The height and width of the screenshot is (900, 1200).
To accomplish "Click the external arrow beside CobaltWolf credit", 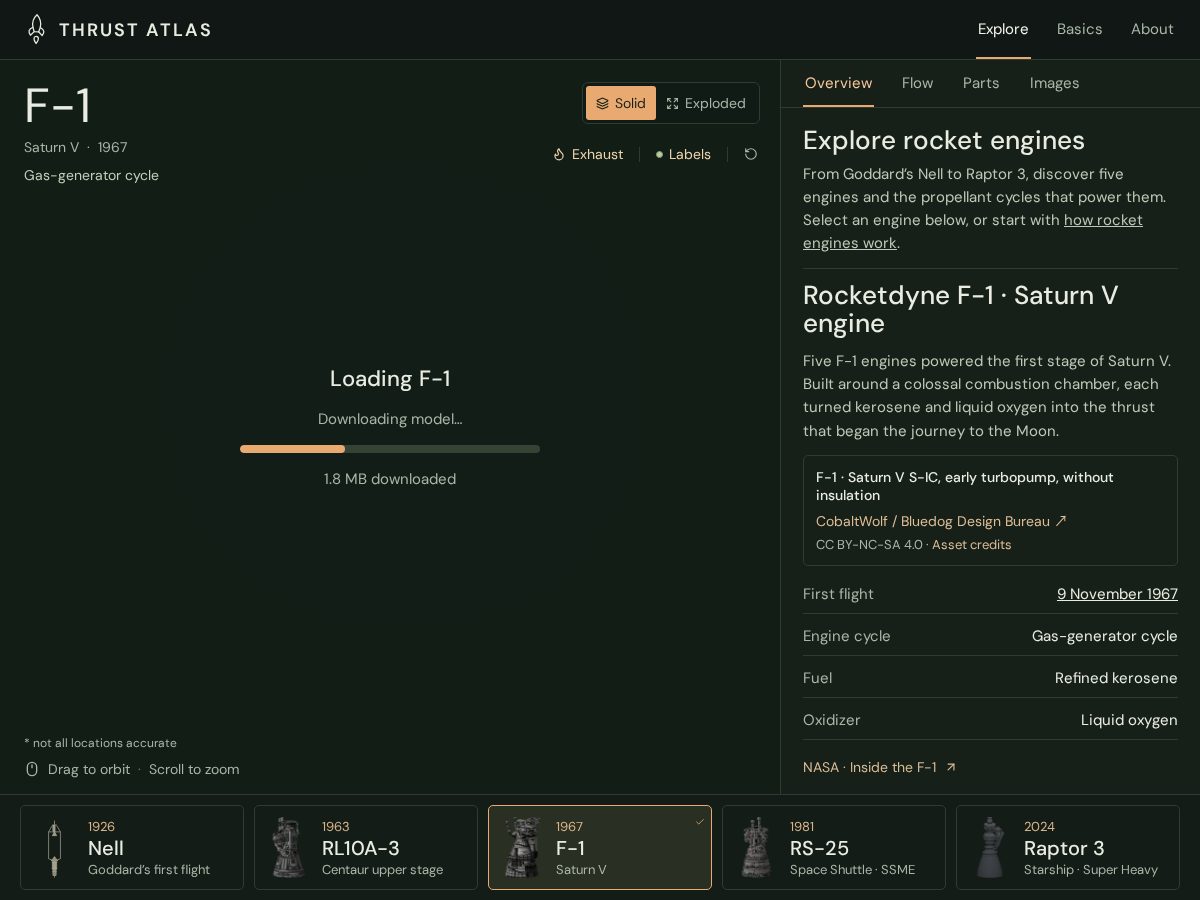I will [1061, 521].
